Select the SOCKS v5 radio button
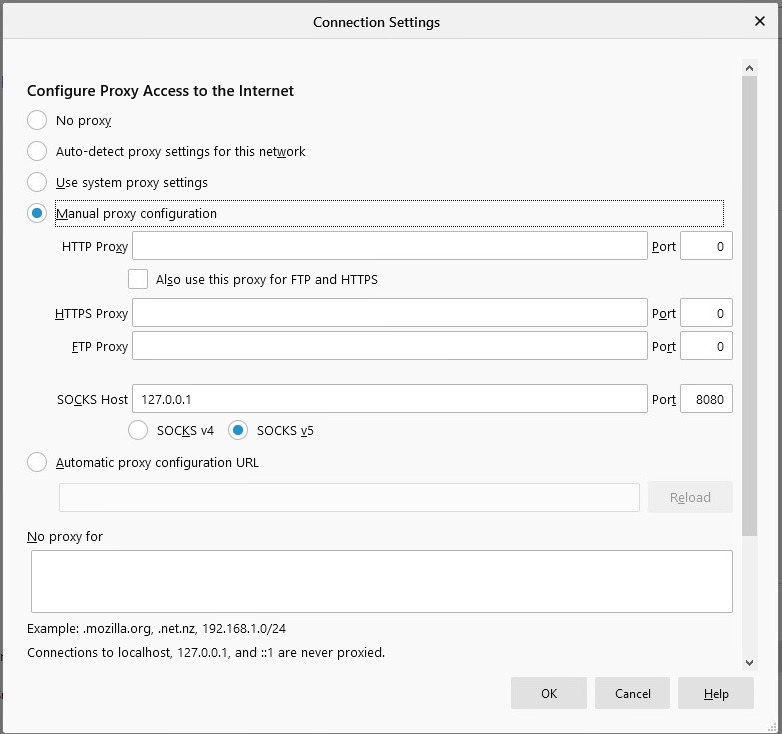 pyautogui.click(x=238, y=430)
